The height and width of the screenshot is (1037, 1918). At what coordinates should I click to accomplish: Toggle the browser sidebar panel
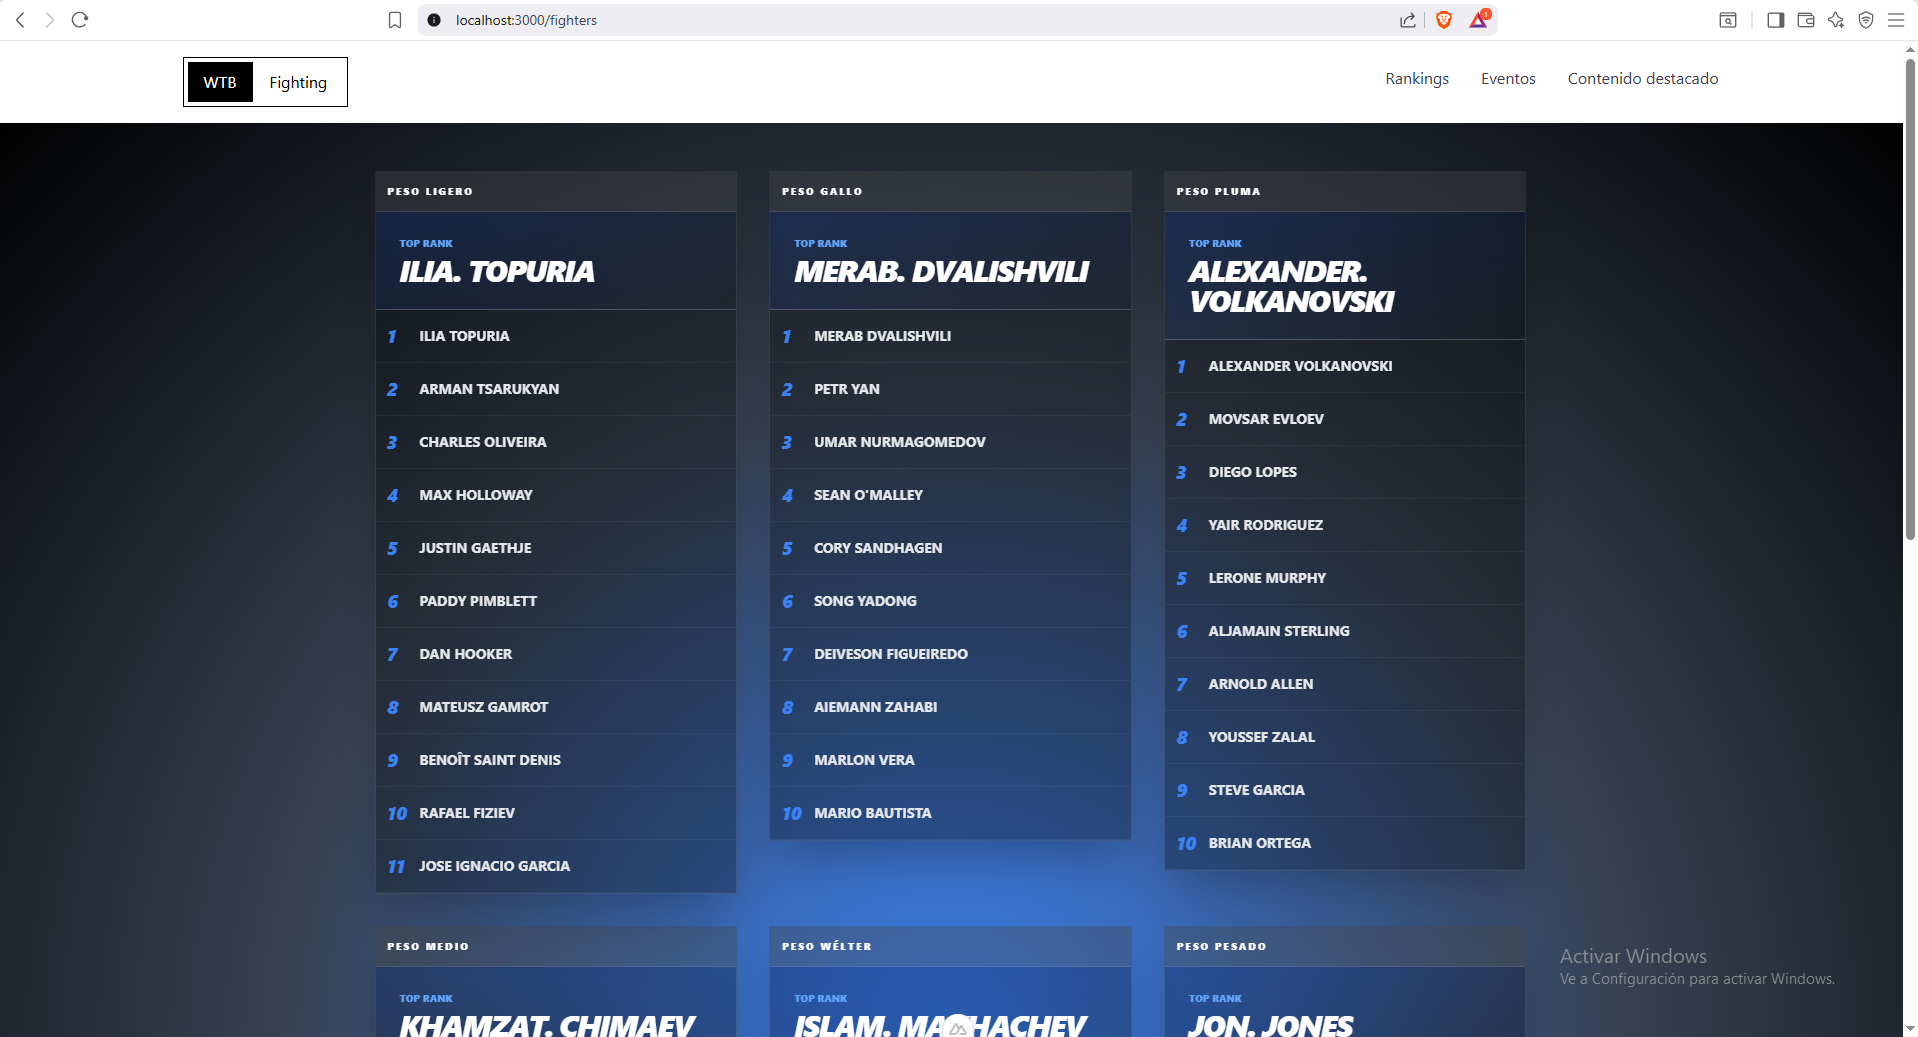[1775, 20]
